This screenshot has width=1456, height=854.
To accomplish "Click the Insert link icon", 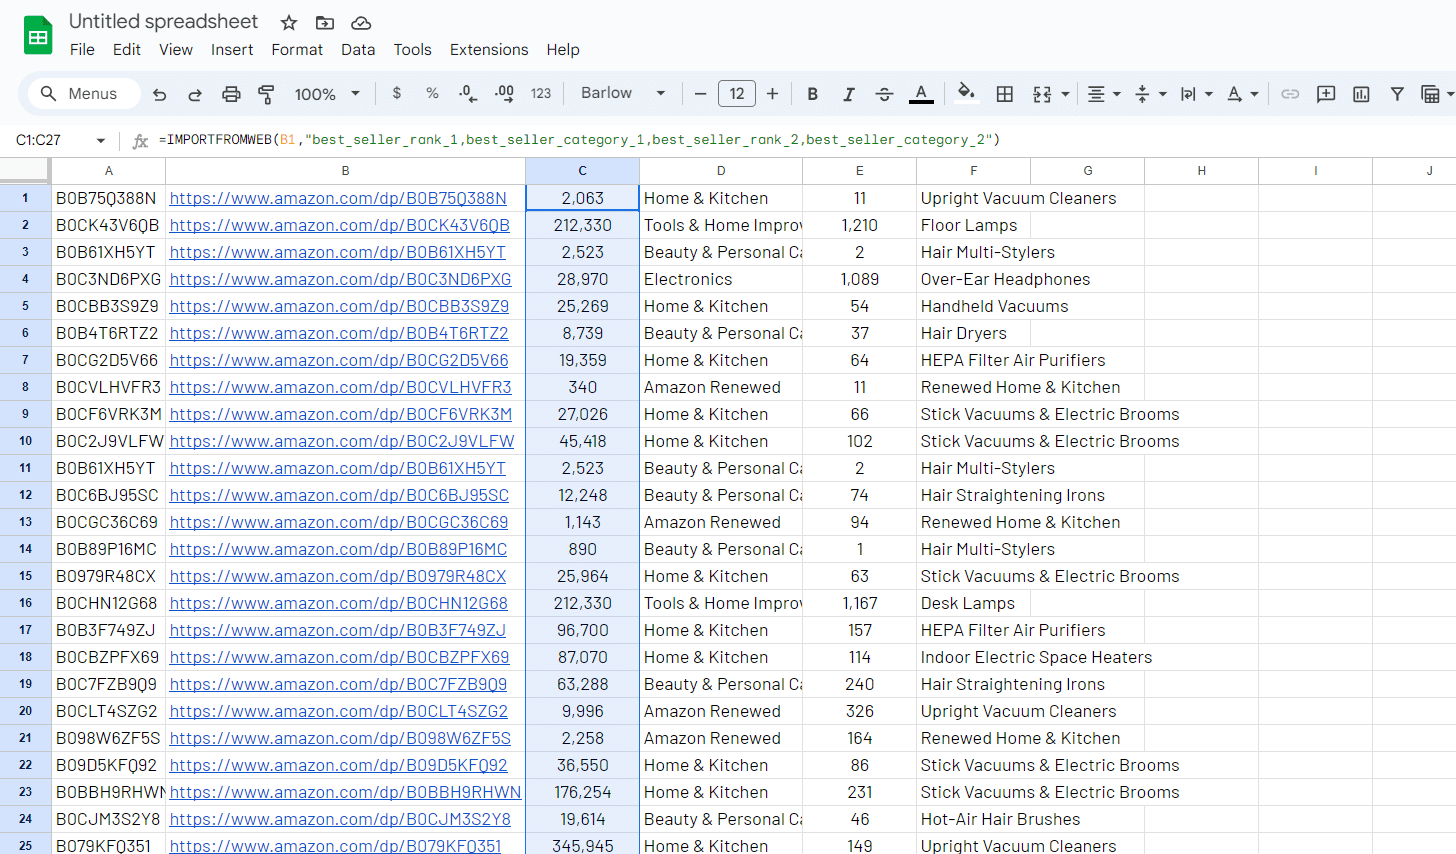I will [x=1290, y=94].
